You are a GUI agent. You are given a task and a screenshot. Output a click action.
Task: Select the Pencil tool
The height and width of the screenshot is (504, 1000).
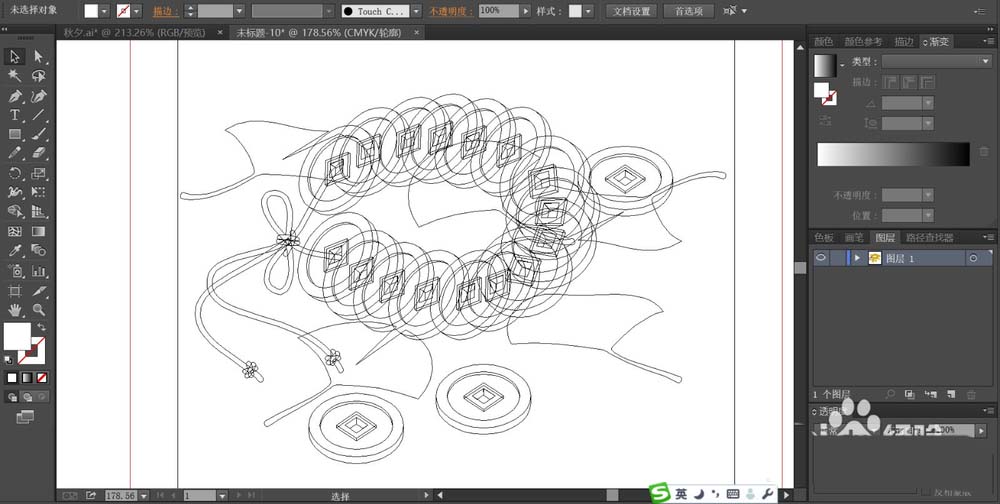click(15, 153)
